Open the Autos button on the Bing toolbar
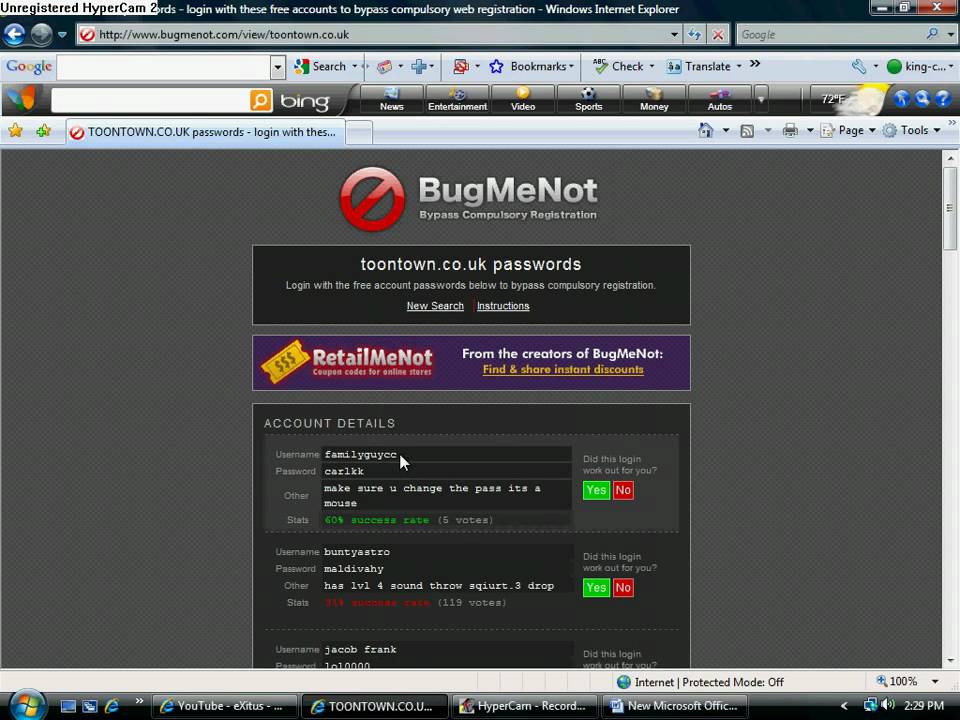This screenshot has height=720, width=960. coord(719,99)
